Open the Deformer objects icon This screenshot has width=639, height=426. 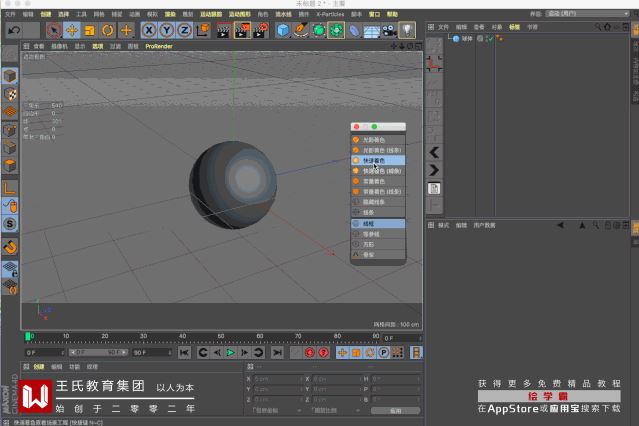[354, 30]
